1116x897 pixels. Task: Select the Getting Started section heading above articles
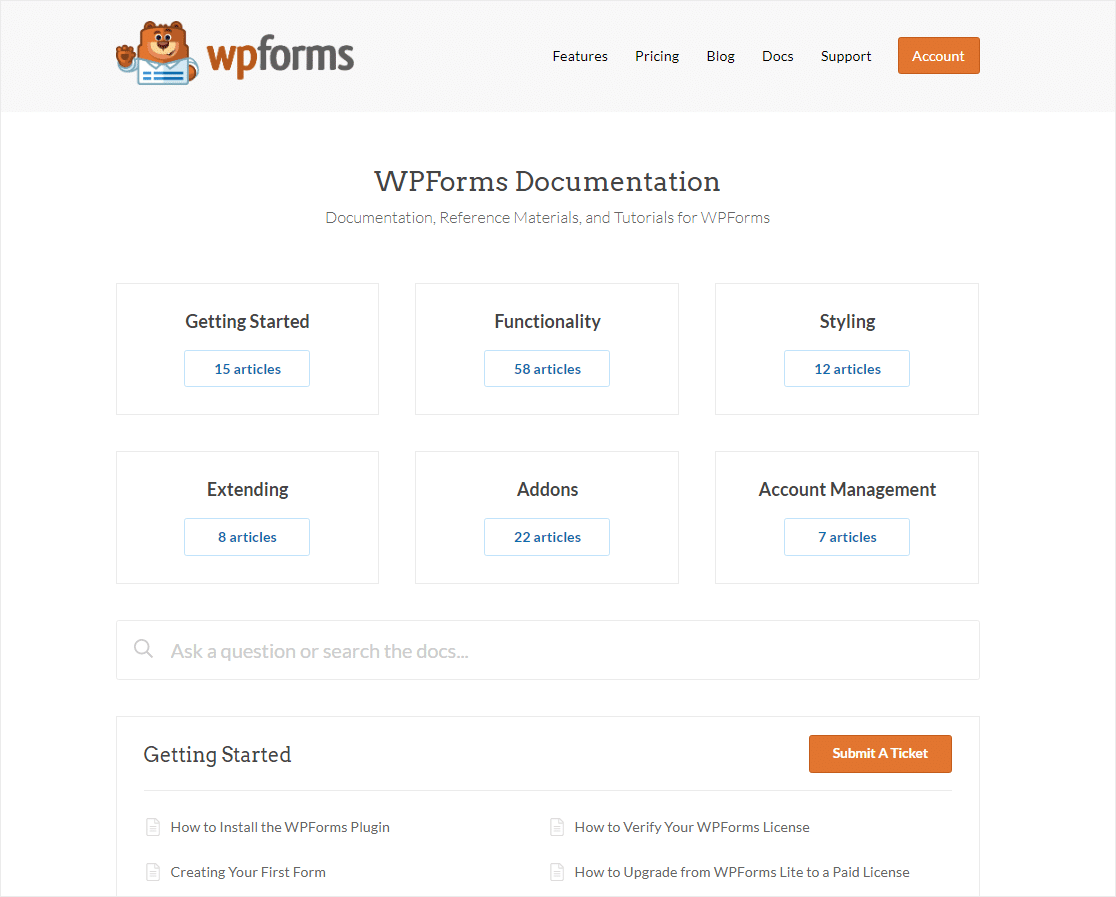click(x=217, y=755)
